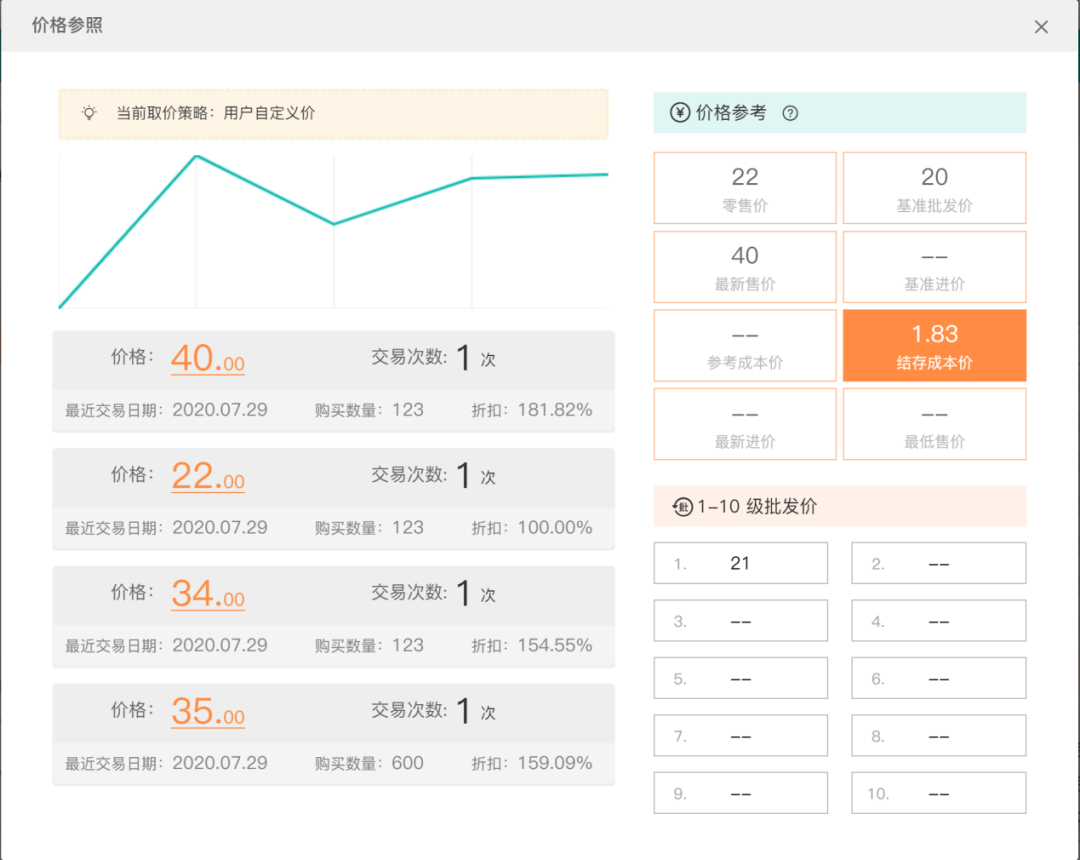Click the lightbulb icon in strategy banner
This screenshot has width=1080, height=860.
tap(89, 113)
